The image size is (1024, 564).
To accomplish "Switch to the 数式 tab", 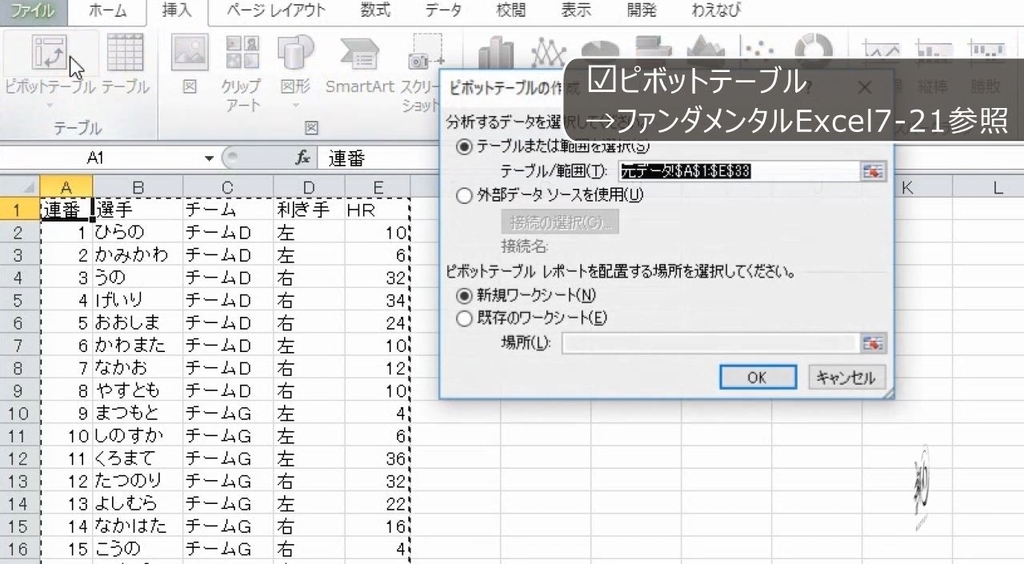I will click(x=376, y=11).
